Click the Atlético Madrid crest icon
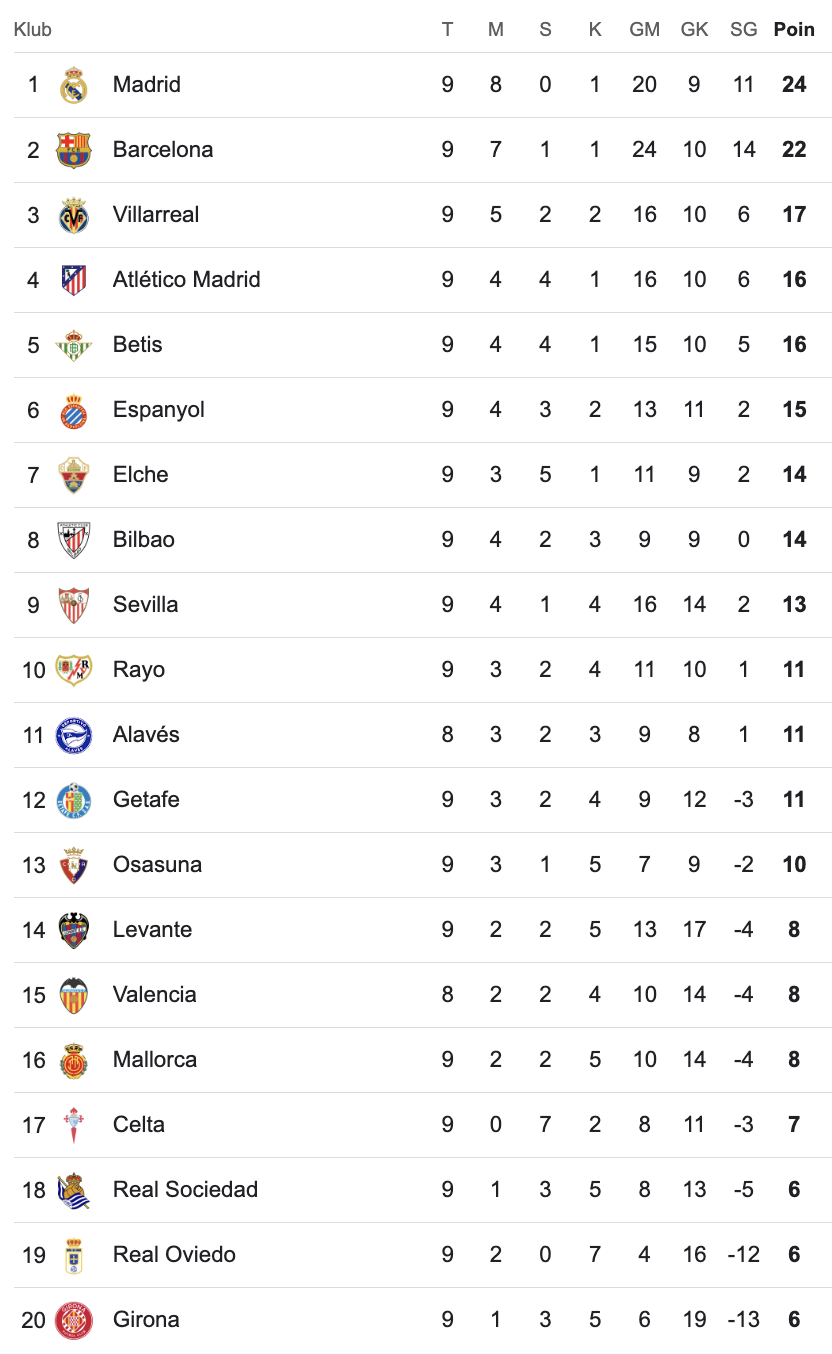The image size is (832, 1354). [74, 280]
